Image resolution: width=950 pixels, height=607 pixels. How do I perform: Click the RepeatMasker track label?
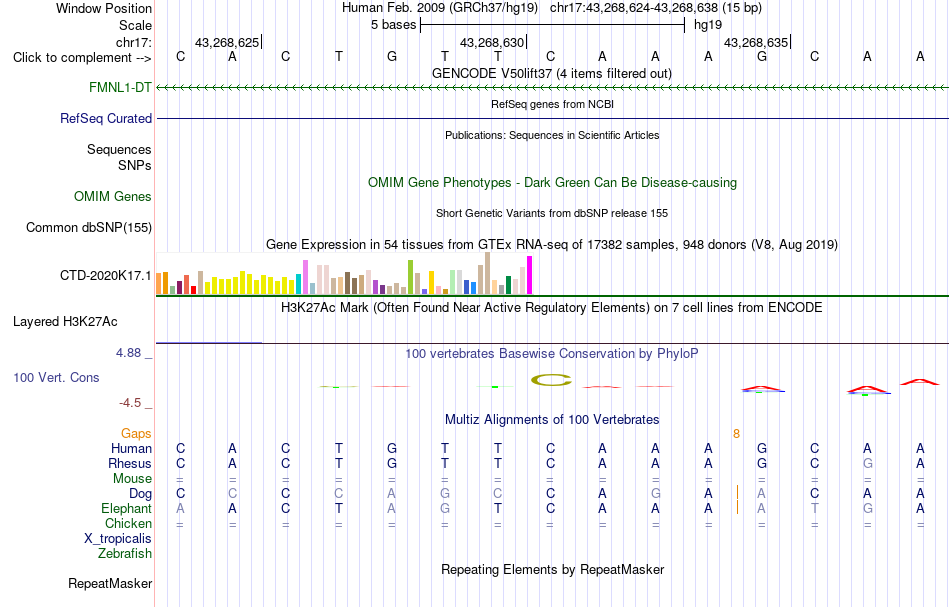coord(110,583)
